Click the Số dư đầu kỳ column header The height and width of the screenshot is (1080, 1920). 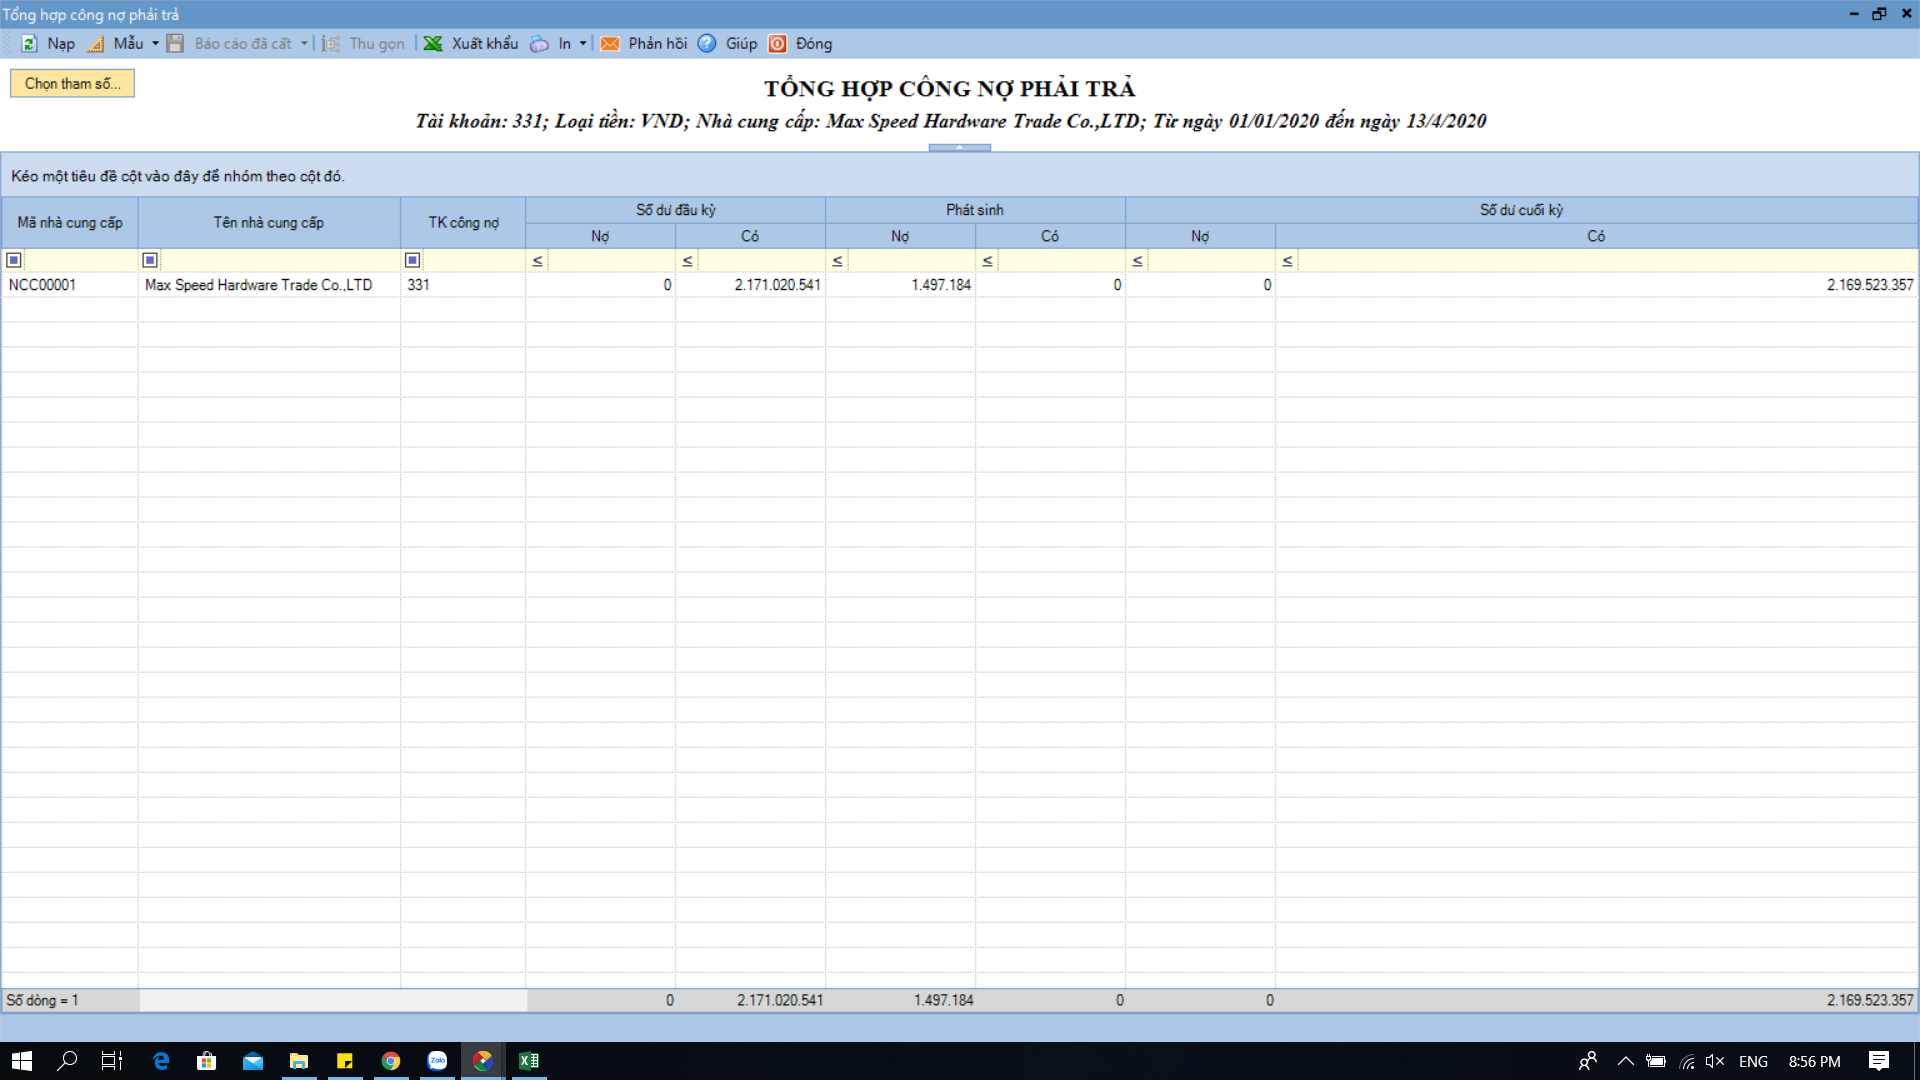675,210
